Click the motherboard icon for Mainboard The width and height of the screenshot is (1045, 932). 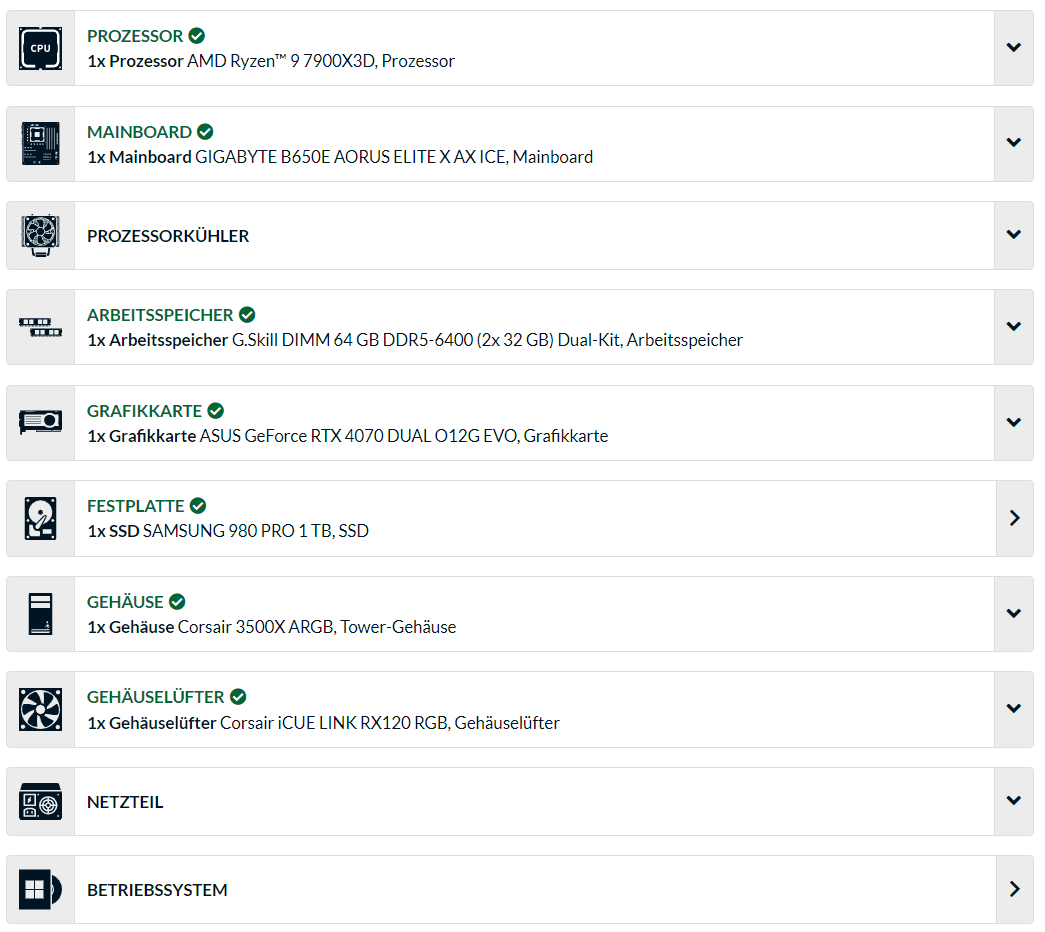pyautogui.click(x=41, y=143)
